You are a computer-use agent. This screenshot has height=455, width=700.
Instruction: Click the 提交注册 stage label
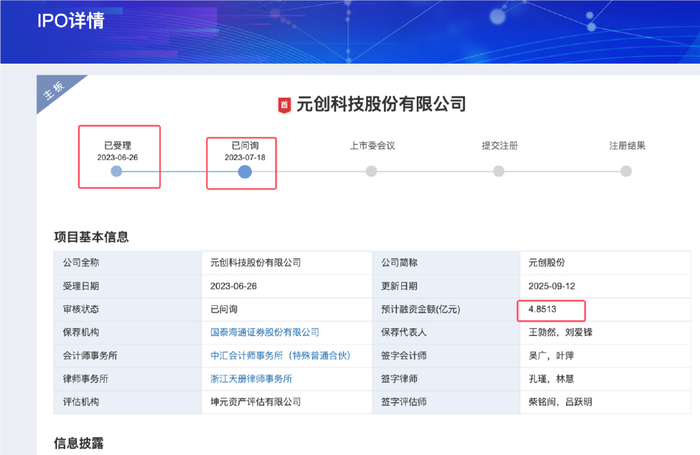500,146
